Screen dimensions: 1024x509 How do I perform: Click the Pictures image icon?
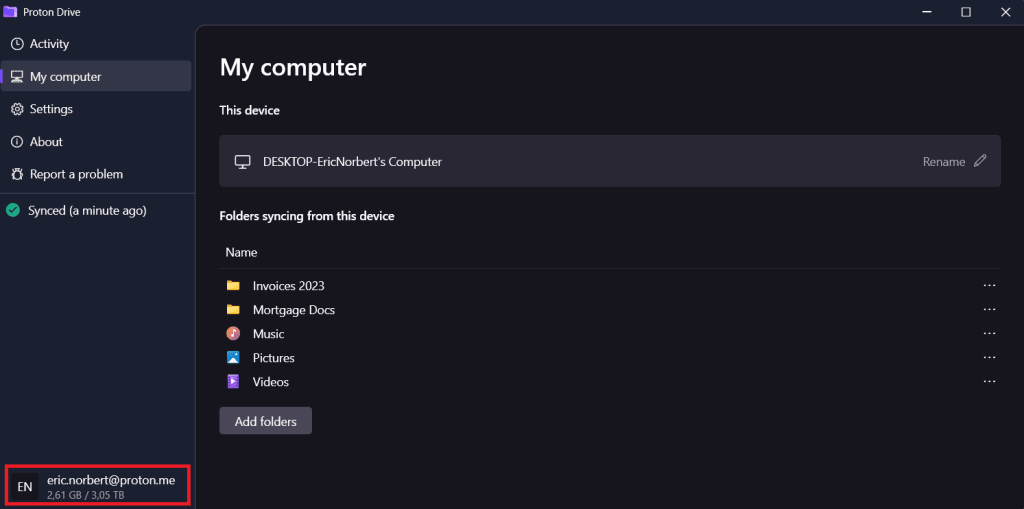[233, 357]
